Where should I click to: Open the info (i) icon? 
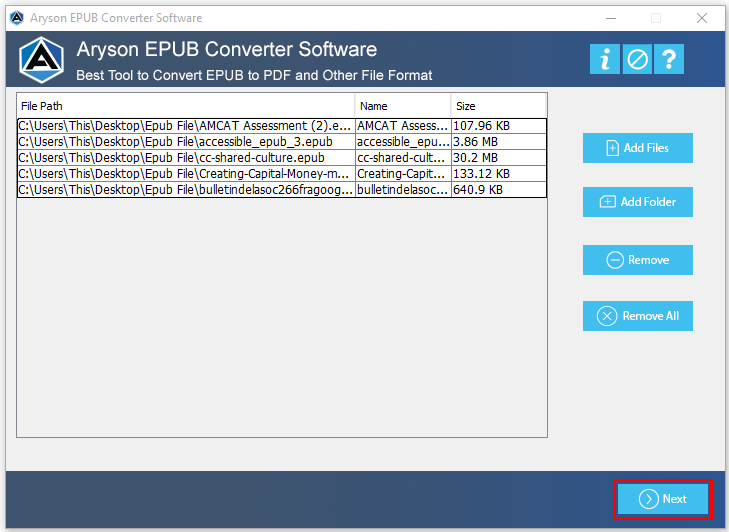(x=604, y=59)
